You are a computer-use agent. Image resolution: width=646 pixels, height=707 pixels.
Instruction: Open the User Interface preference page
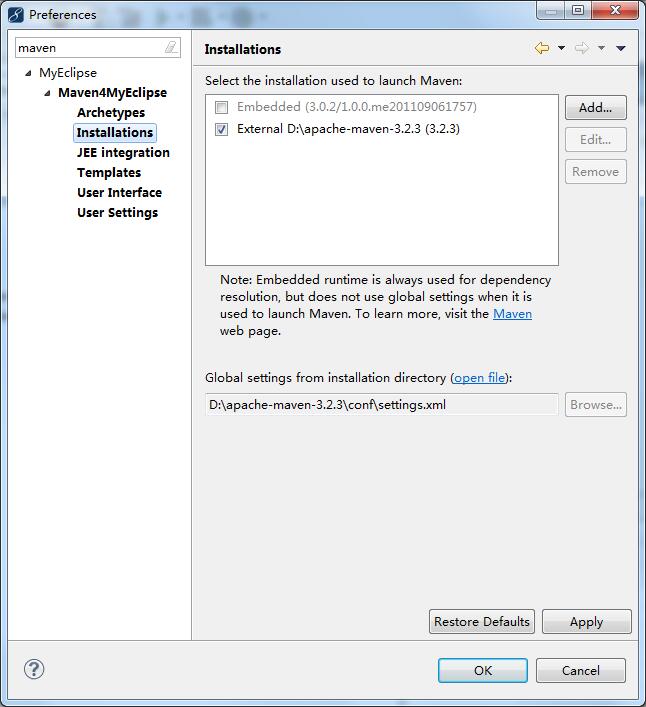click(x=119, y=193)
